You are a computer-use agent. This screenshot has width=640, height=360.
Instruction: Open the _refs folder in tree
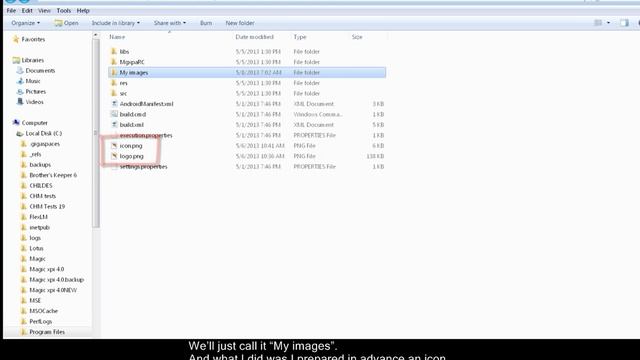pos(35,154)
